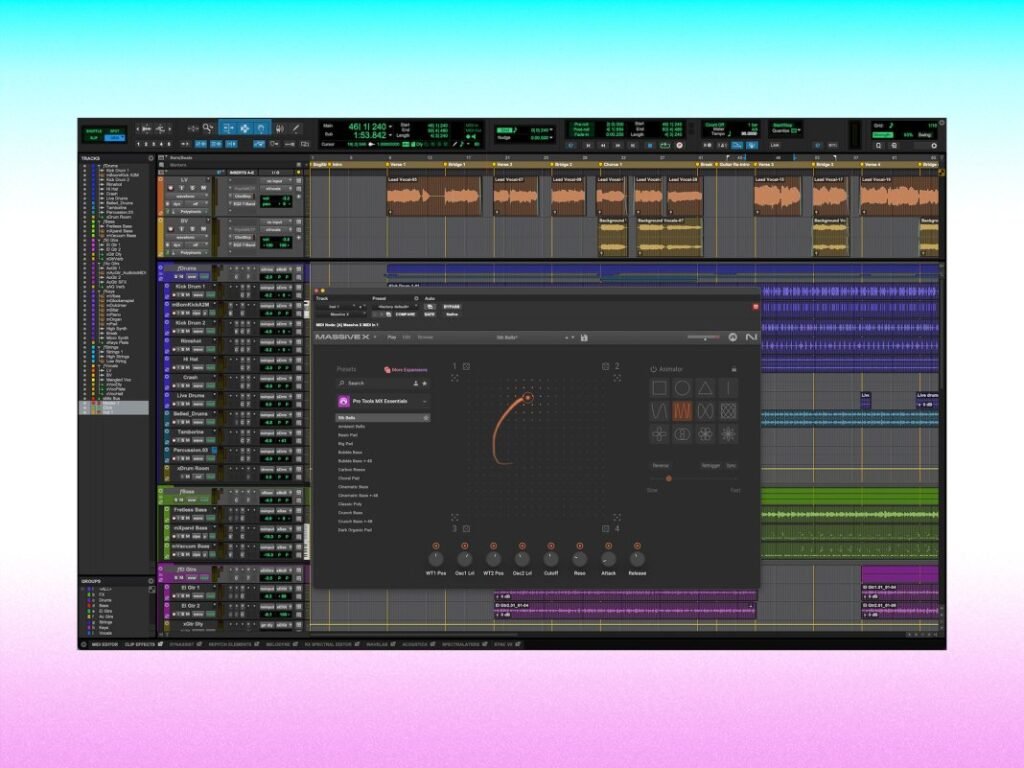Adjust the Animator Slow-Fast speed slider
1024x768 pixels.
tap(694, 479)
